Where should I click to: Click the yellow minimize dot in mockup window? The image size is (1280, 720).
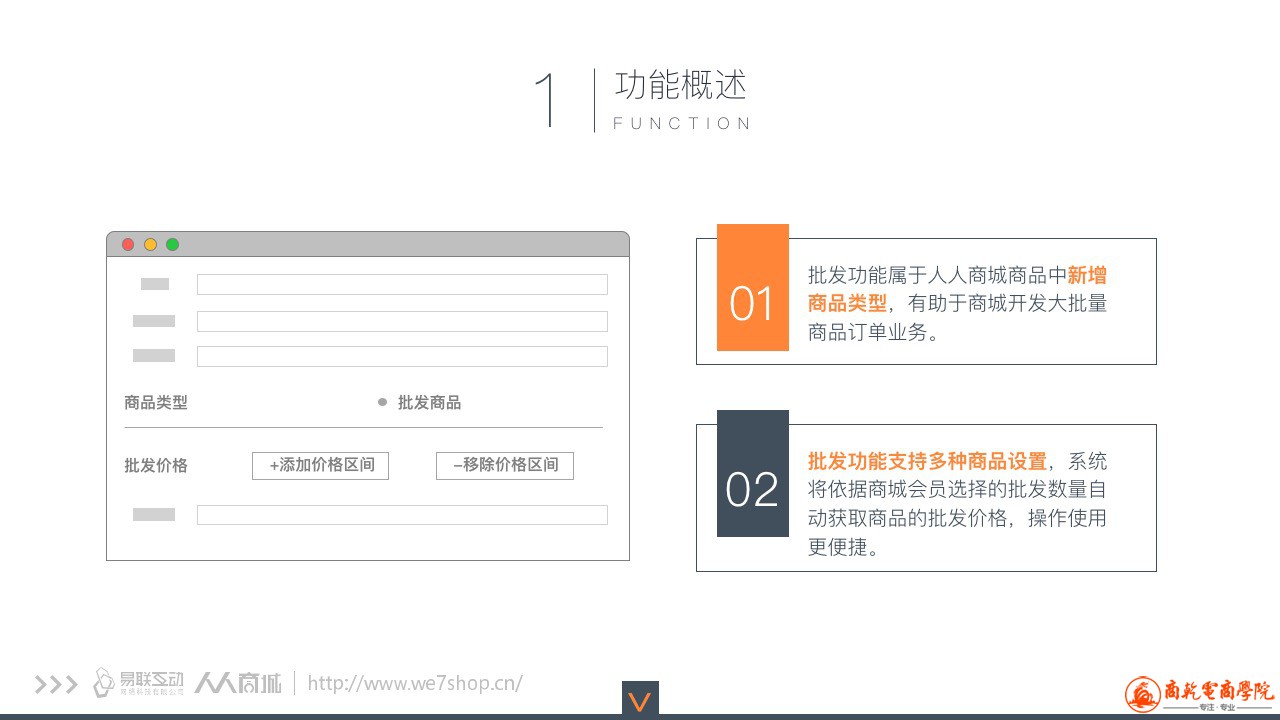pyautogui.click(x=150, y=244)
